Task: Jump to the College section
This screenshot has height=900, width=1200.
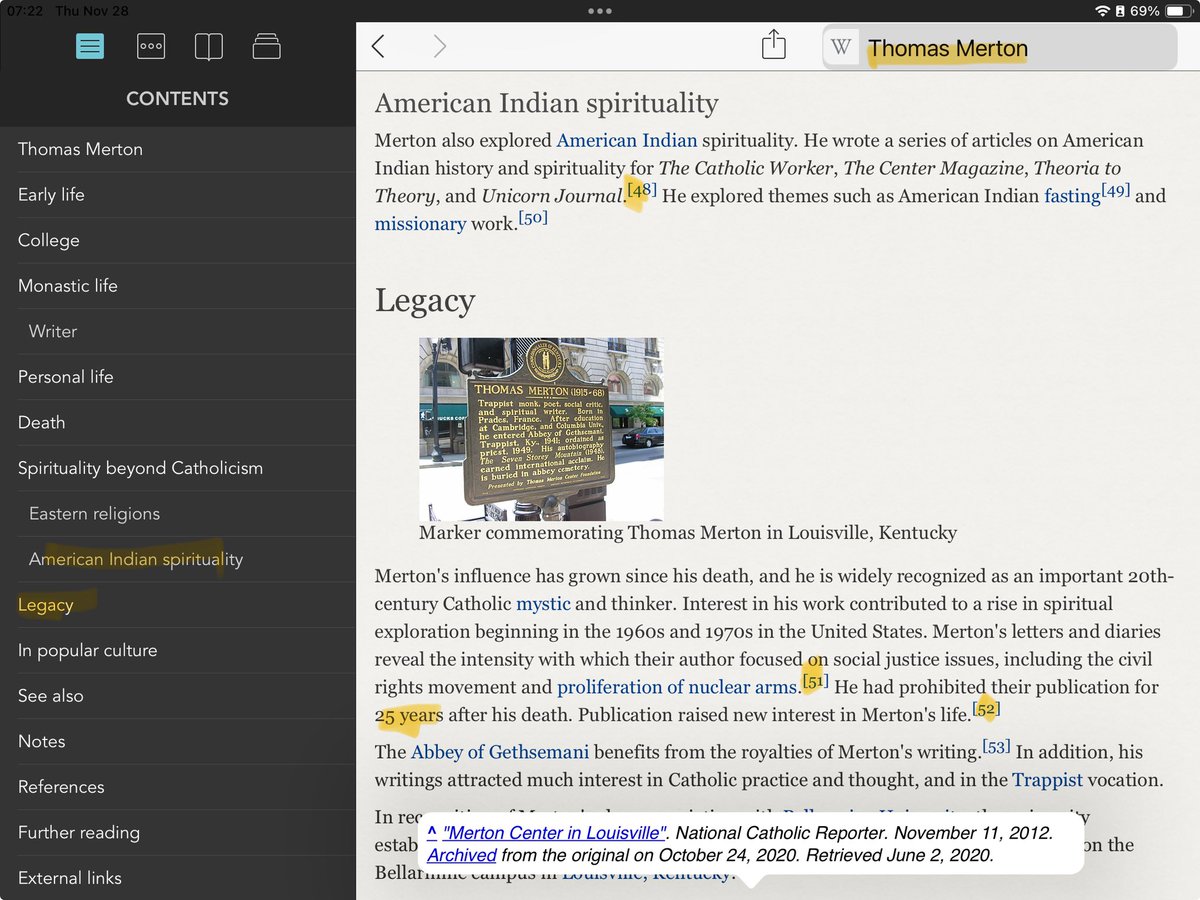Action: coord(178,240)
